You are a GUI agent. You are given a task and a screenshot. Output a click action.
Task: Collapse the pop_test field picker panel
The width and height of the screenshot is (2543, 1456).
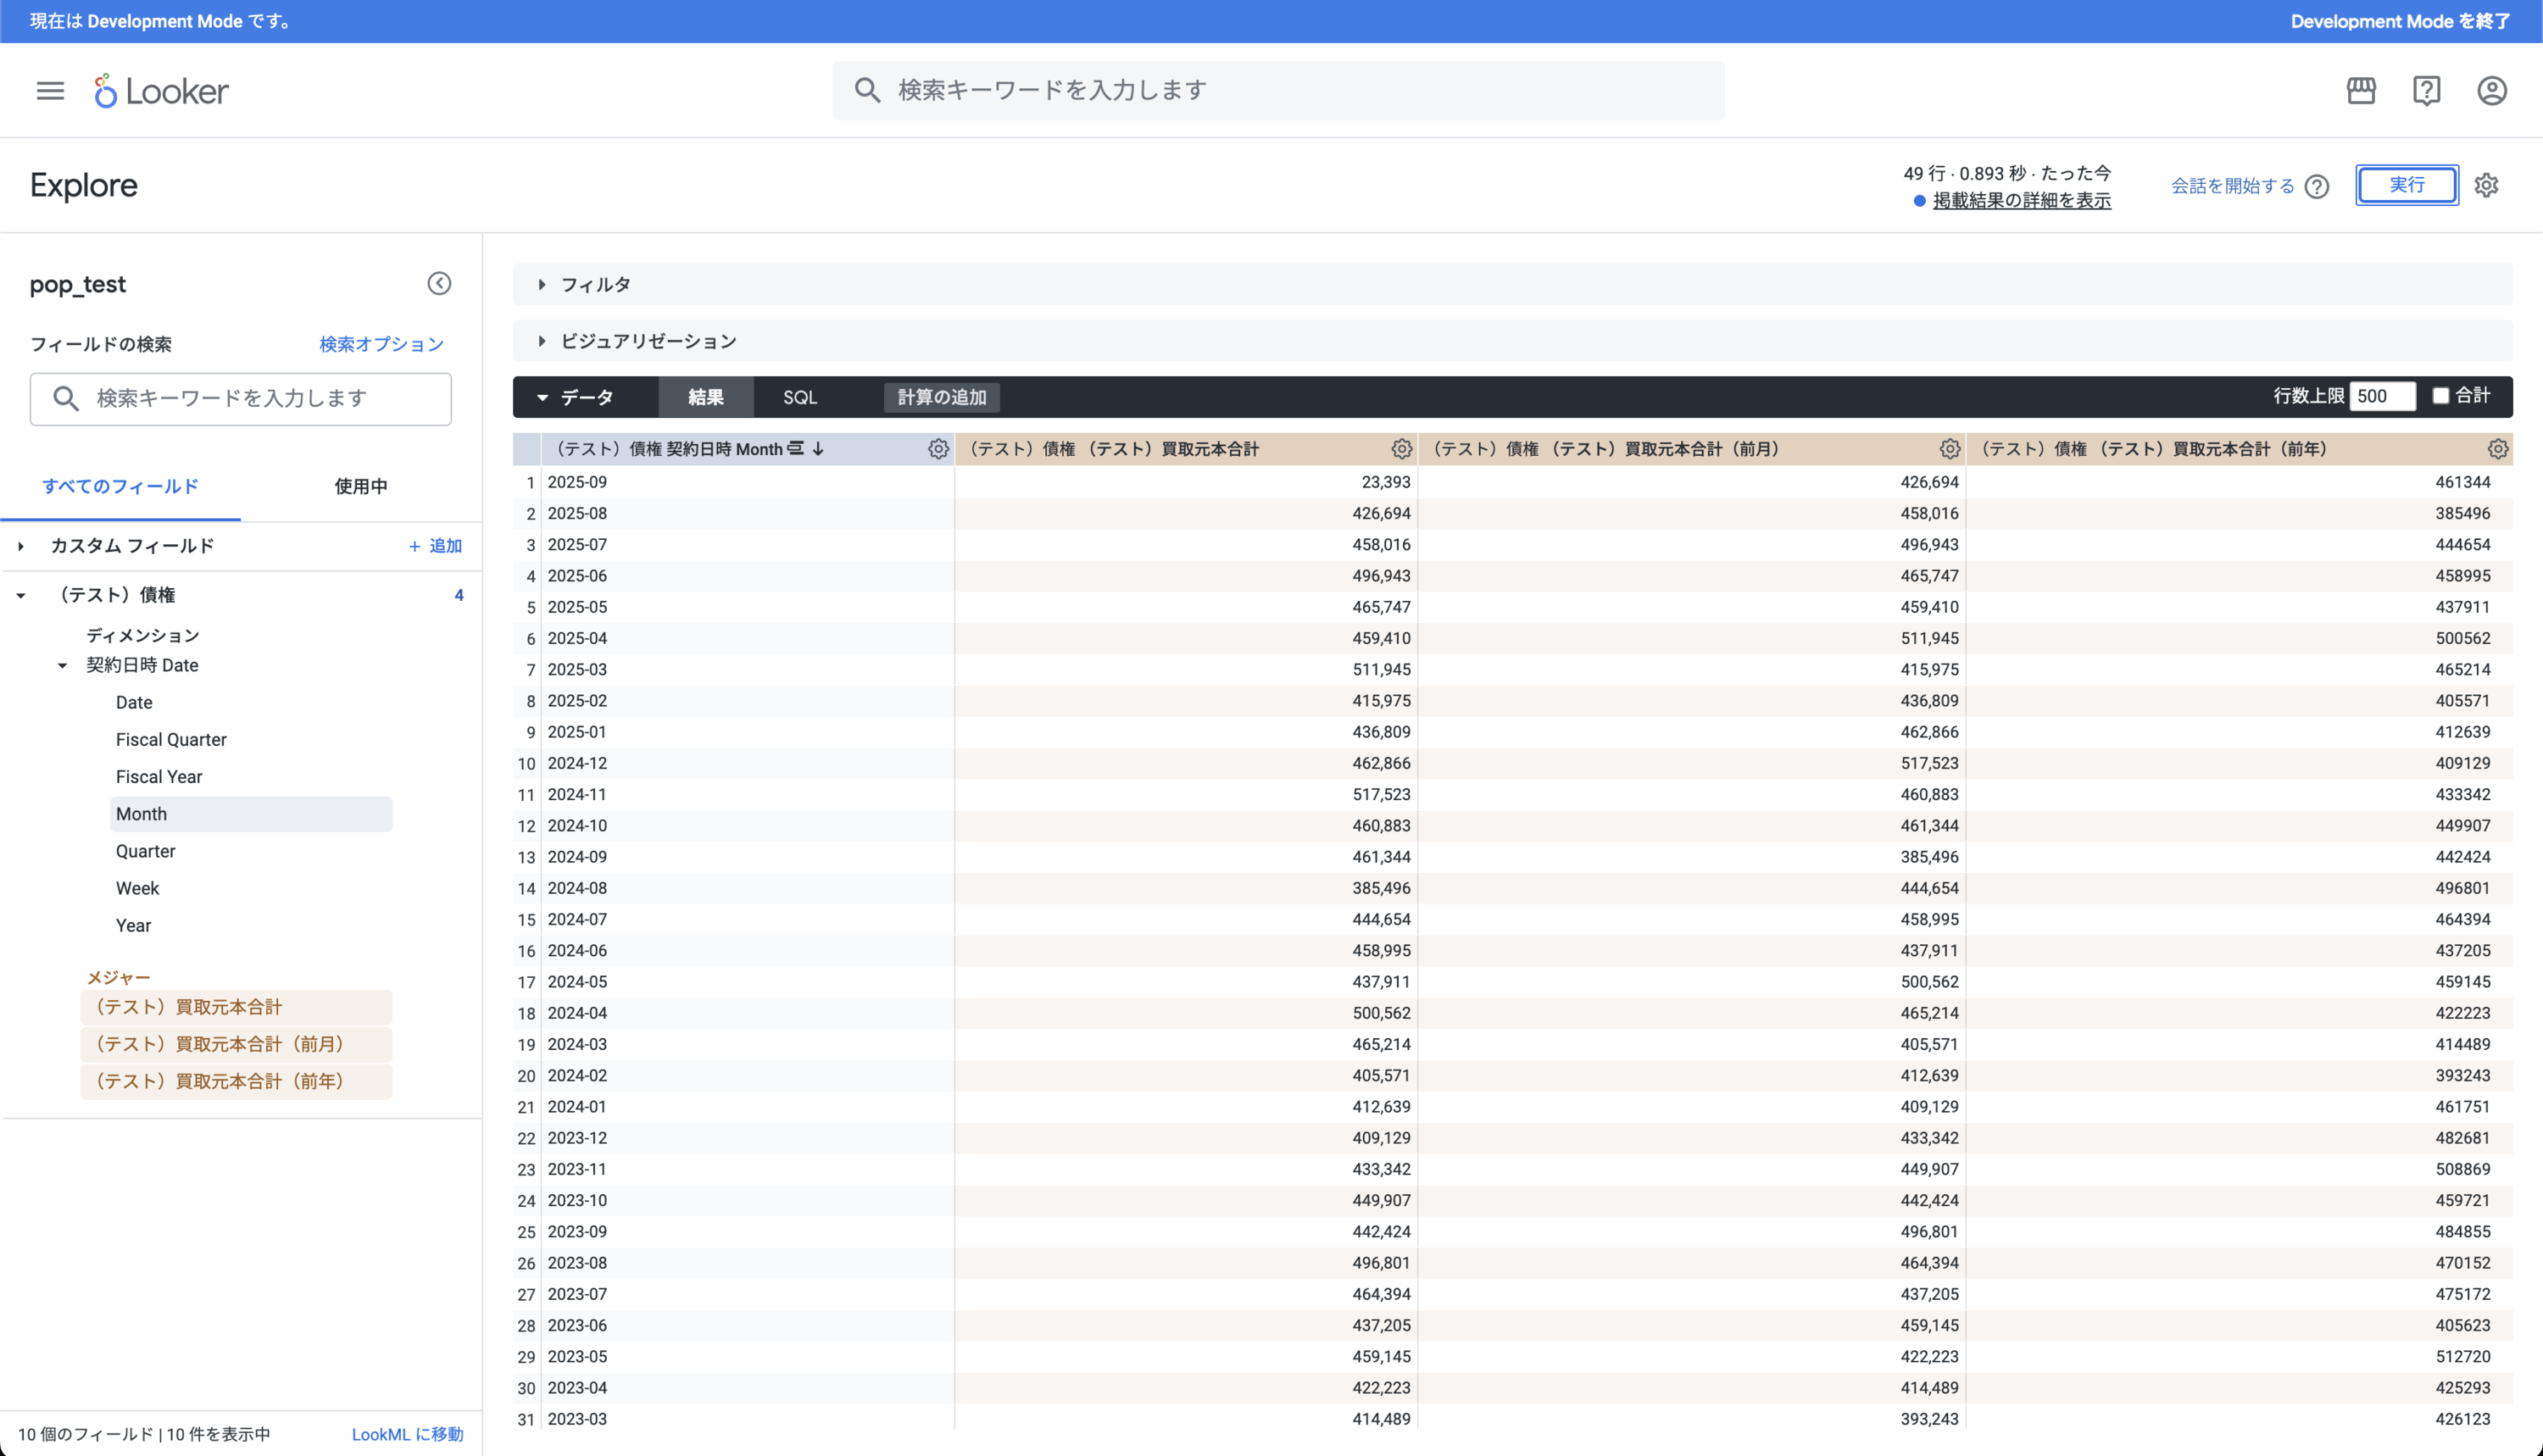439,284
